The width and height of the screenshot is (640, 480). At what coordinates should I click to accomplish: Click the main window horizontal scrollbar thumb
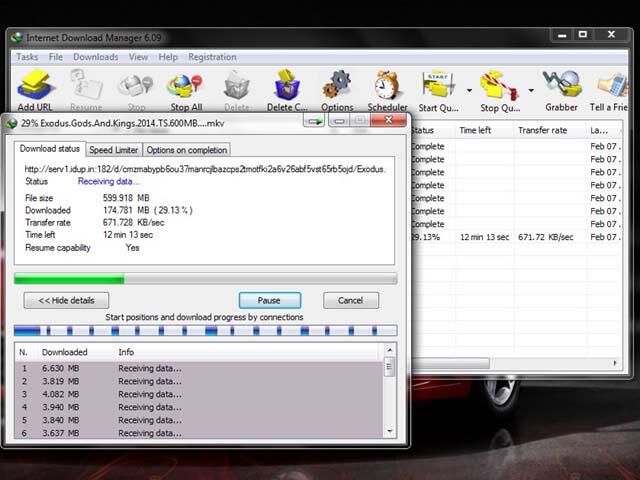click(450, 362)
